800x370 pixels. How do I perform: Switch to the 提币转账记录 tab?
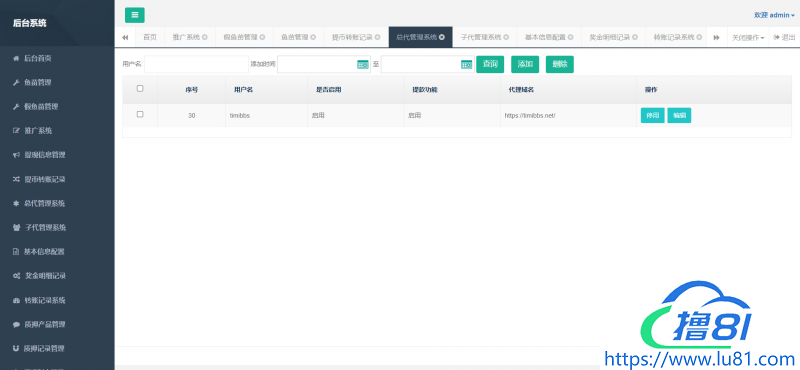pos(352,37)
